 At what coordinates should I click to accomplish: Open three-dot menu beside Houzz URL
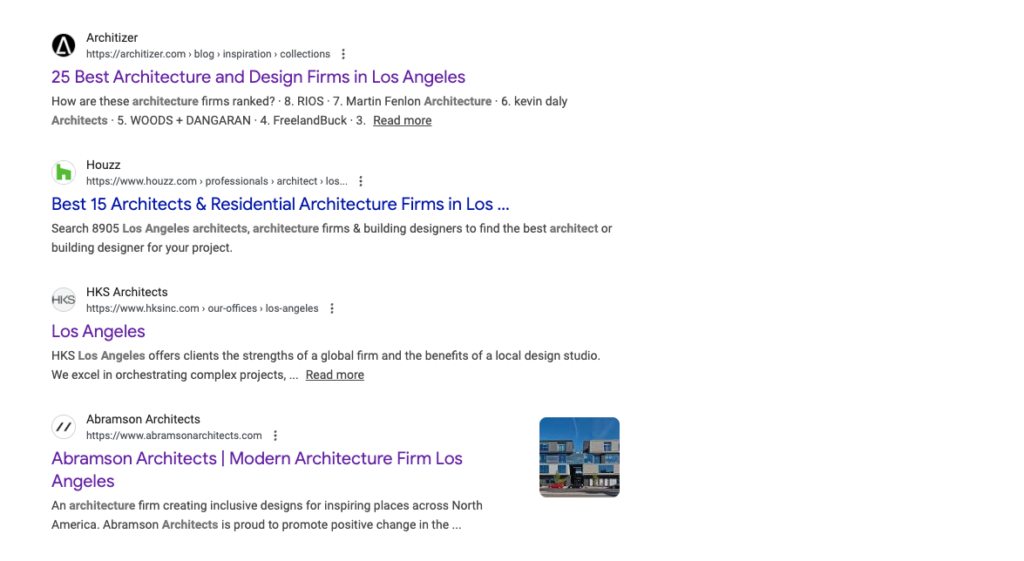[361, 181]
